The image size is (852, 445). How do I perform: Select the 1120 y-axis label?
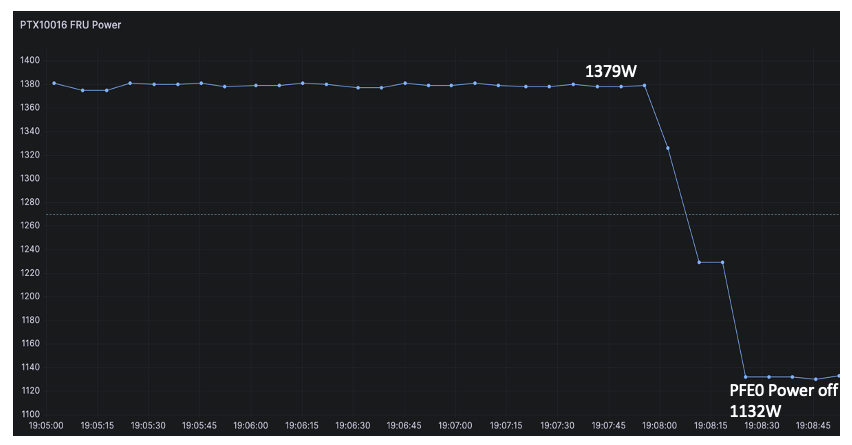click(30, 391)
